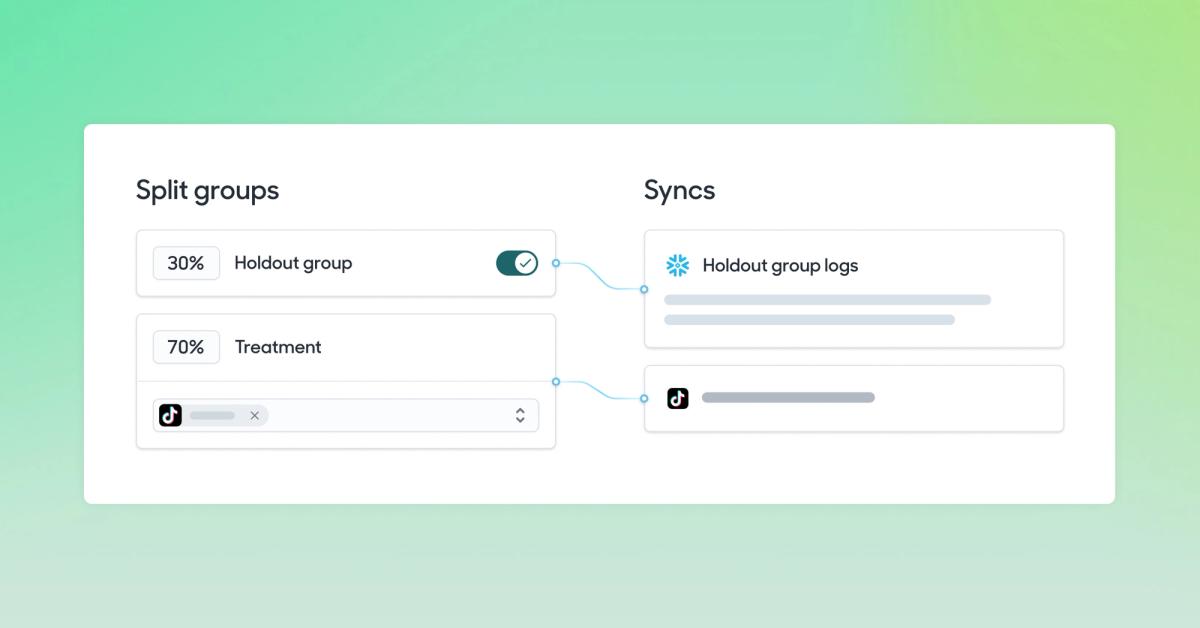Toggle the switch on the Holdout group row

point(516,263)
